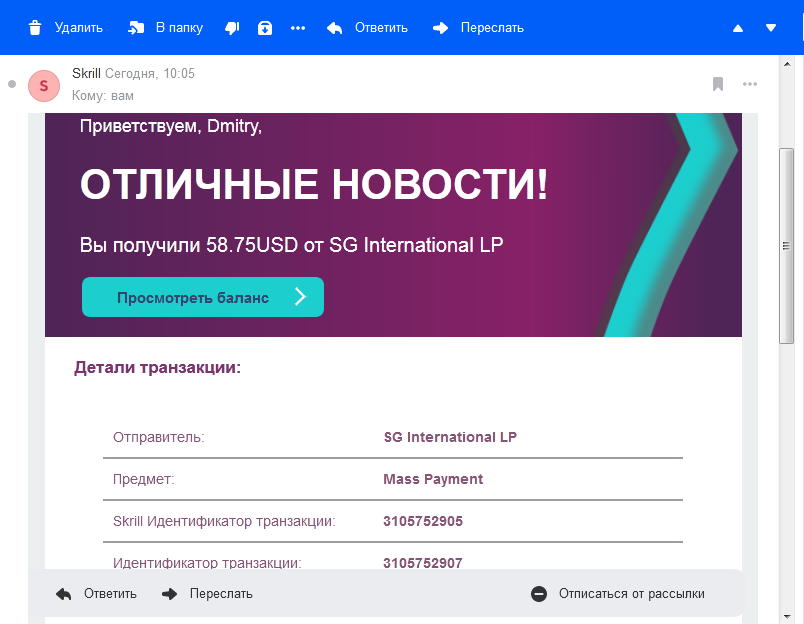
Task: Click the move-to-folder icon
Action: [x=136, y=28]
